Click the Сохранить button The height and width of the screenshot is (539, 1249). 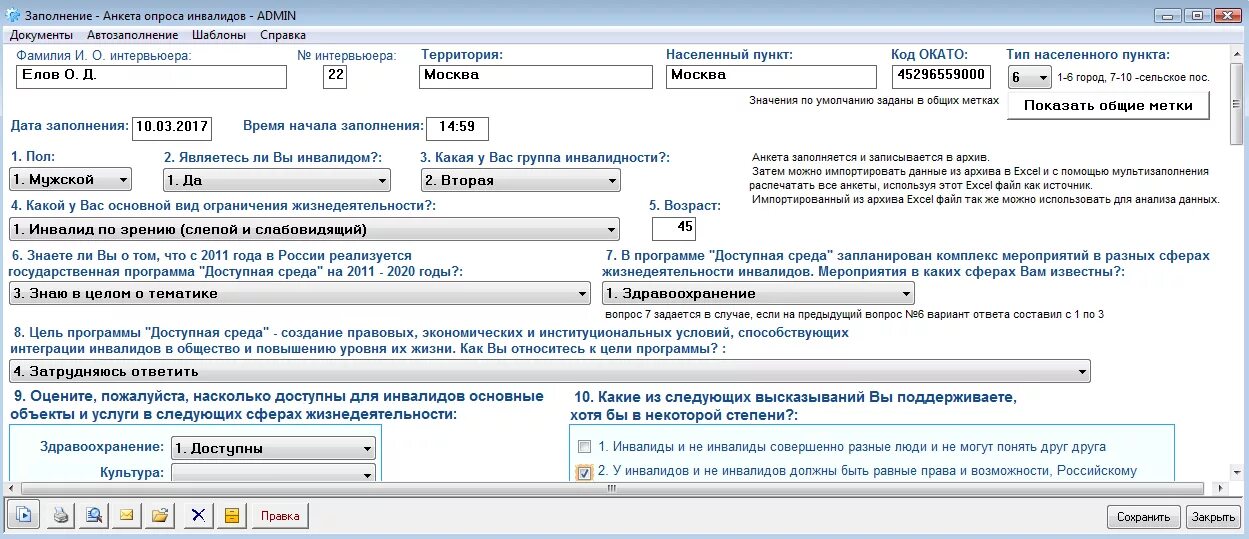click(x=1143, y=517)
